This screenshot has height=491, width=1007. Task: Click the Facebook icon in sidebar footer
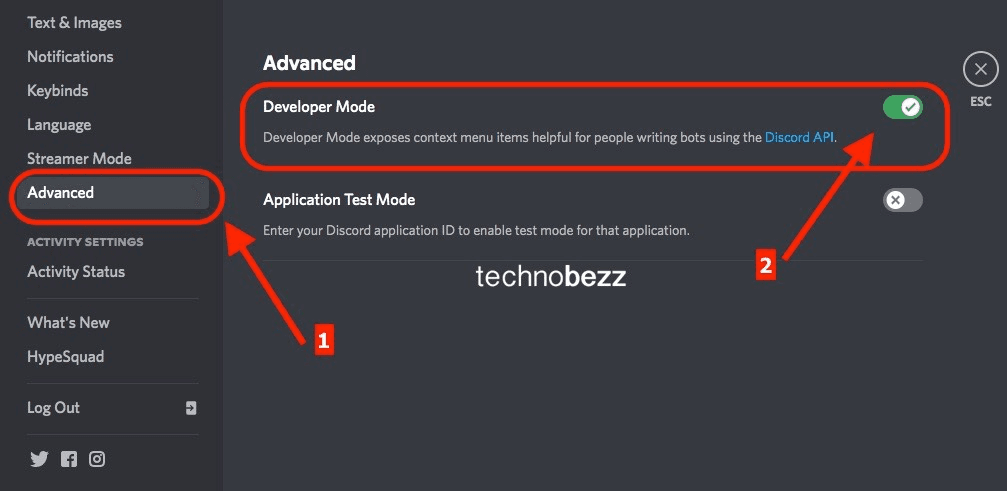pyautogui.click(x=68, y=459)
